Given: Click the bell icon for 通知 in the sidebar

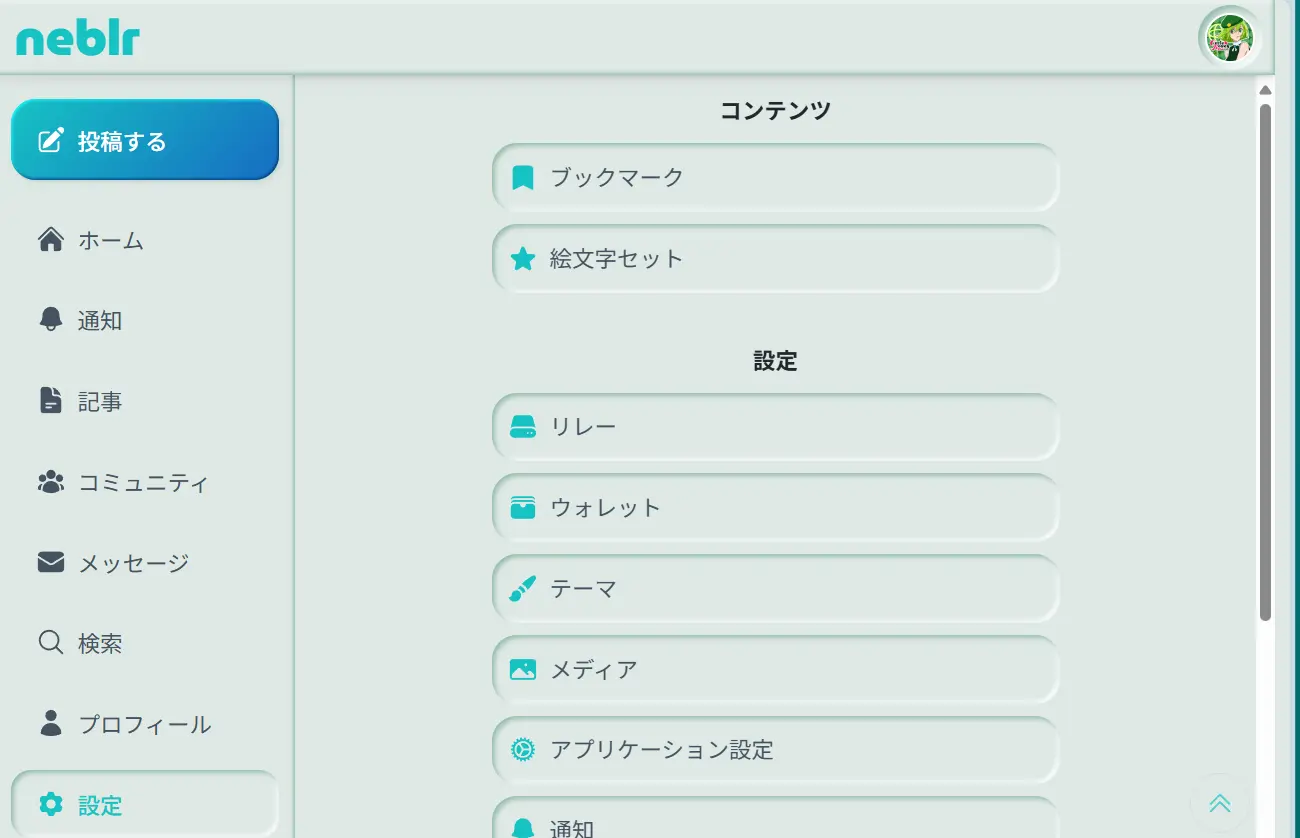Looking at the screenshot, I should [x=50, y=320].
